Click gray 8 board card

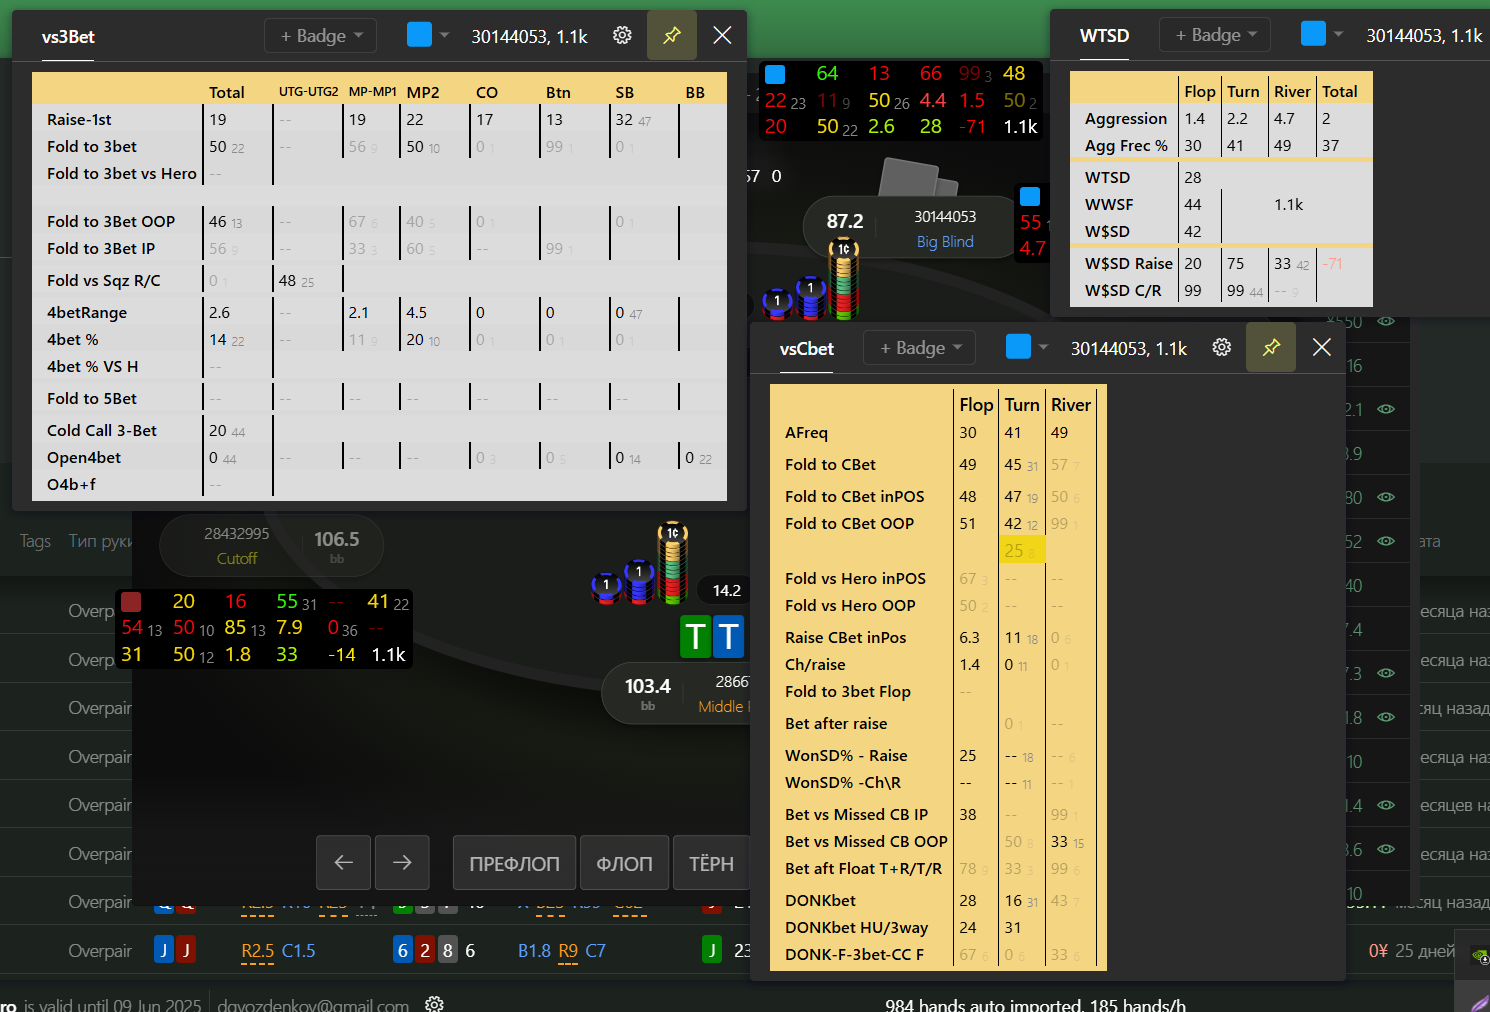448,950
